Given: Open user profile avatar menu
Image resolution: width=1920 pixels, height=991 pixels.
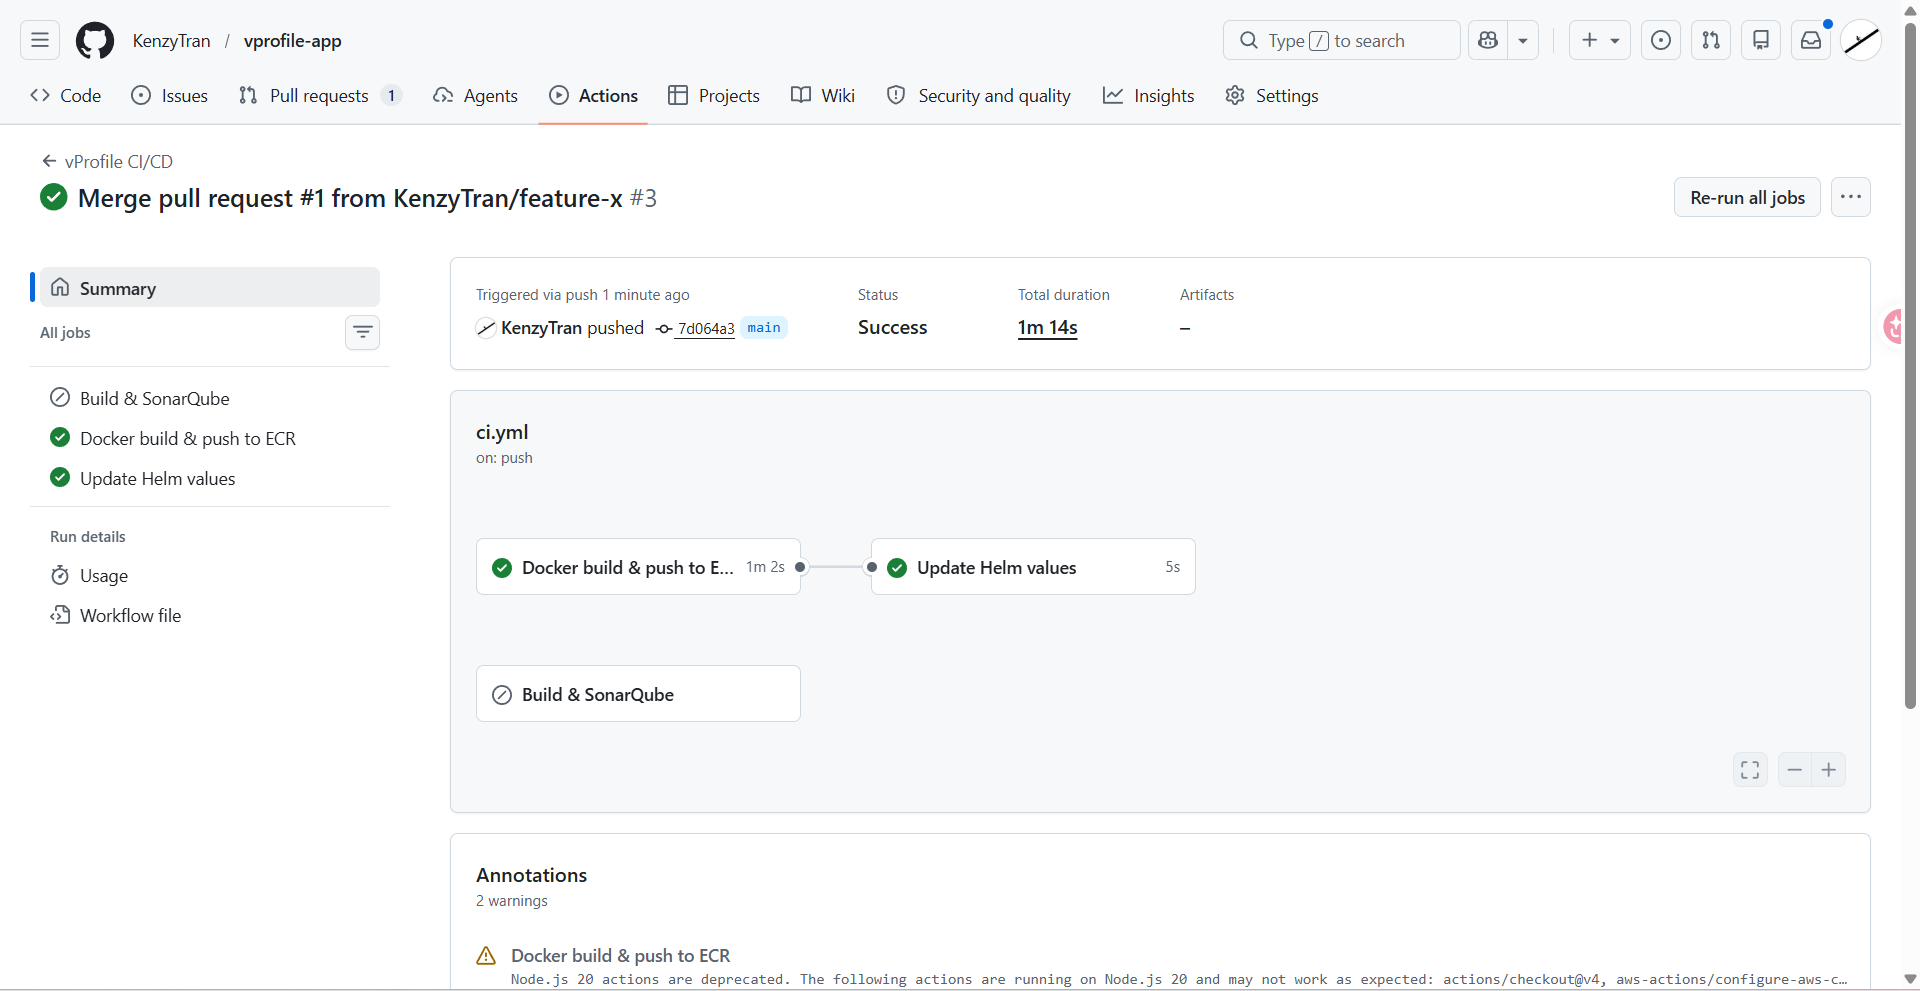Looking at the screenshot, I should pyautogui.click(x=1861, y=40).
